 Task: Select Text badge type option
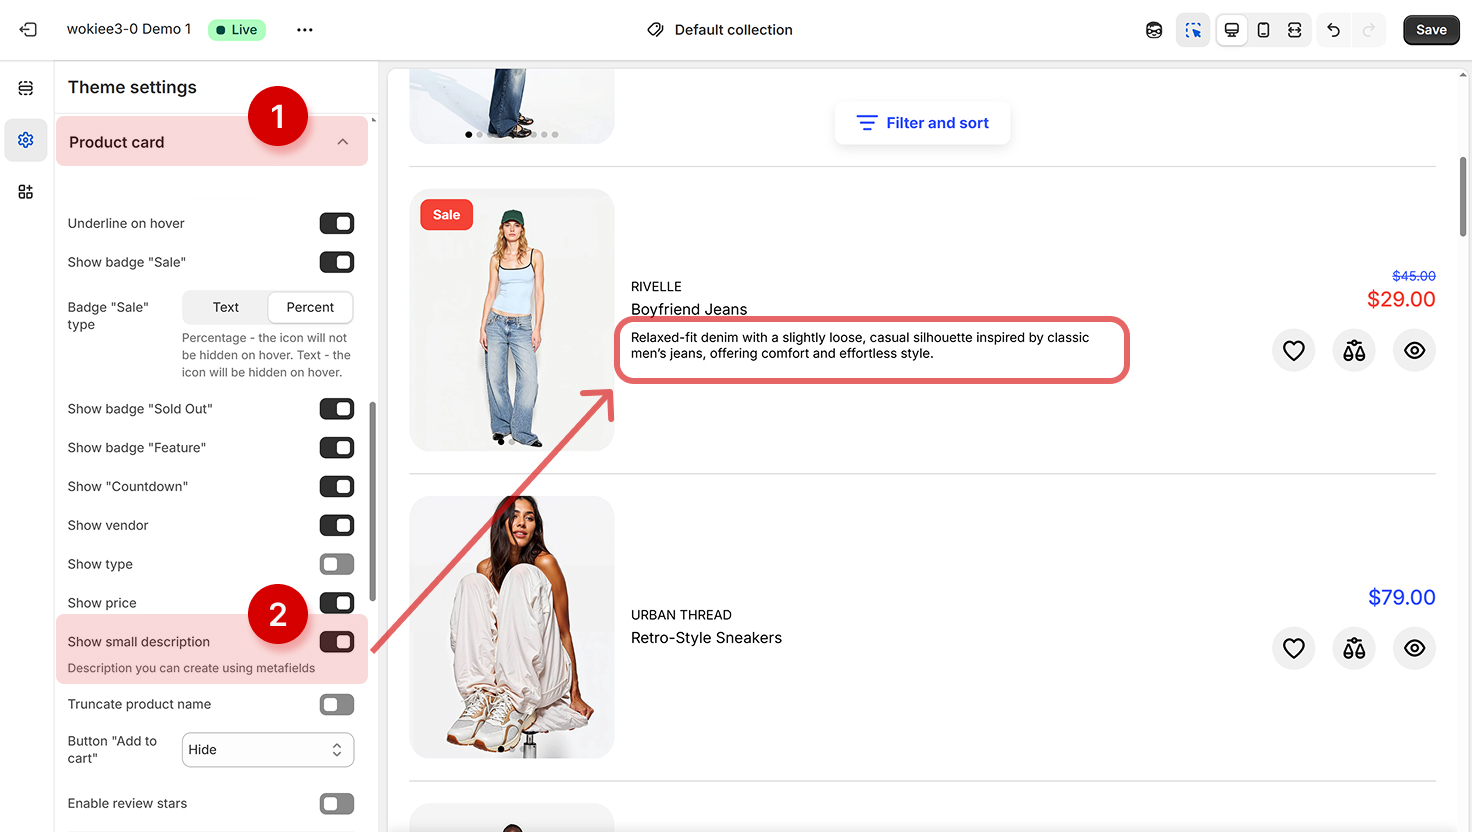coord(226,308)
